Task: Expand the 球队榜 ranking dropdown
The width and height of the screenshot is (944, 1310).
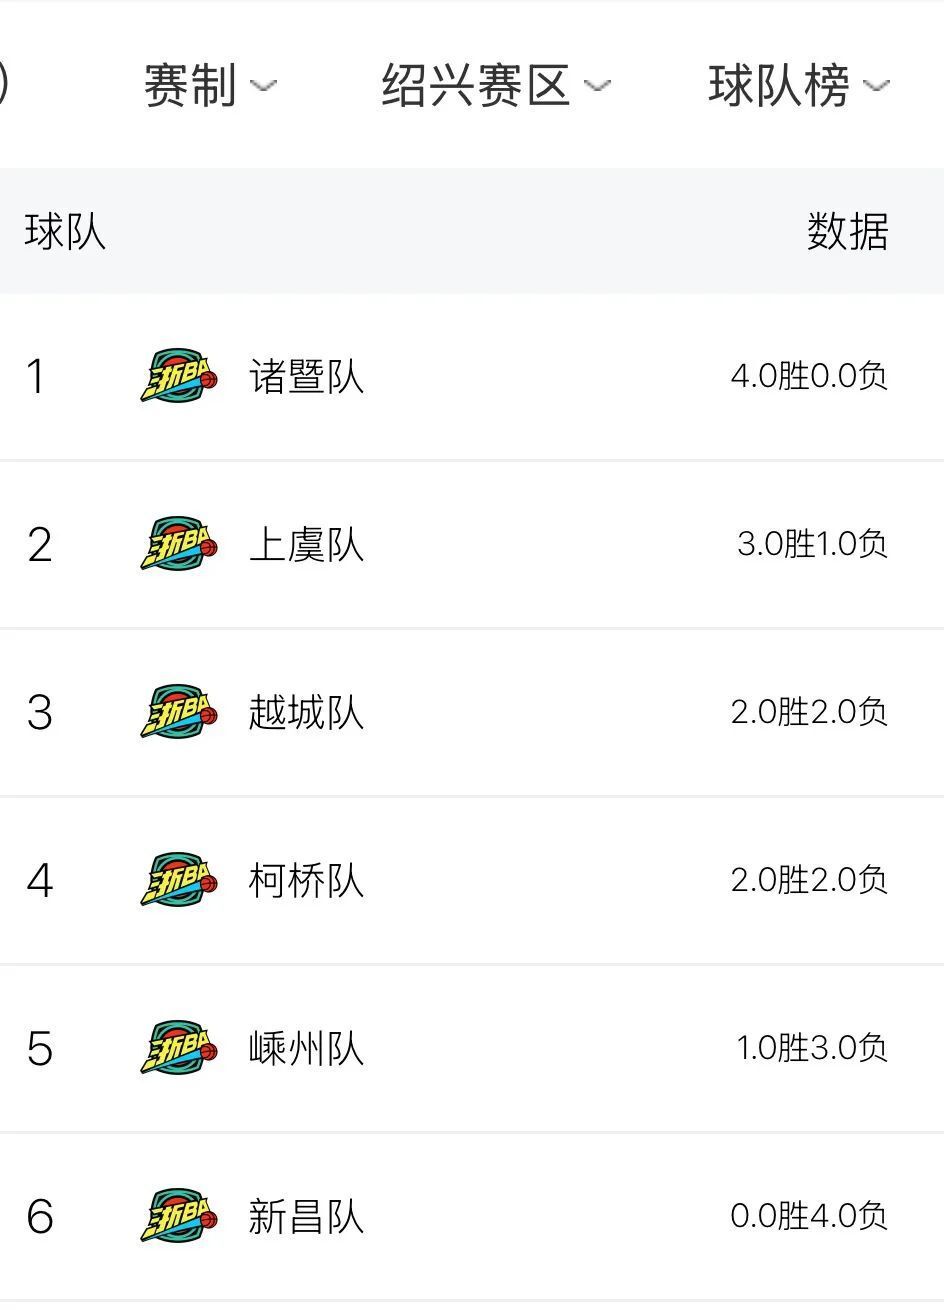Action: coord(876,86)
